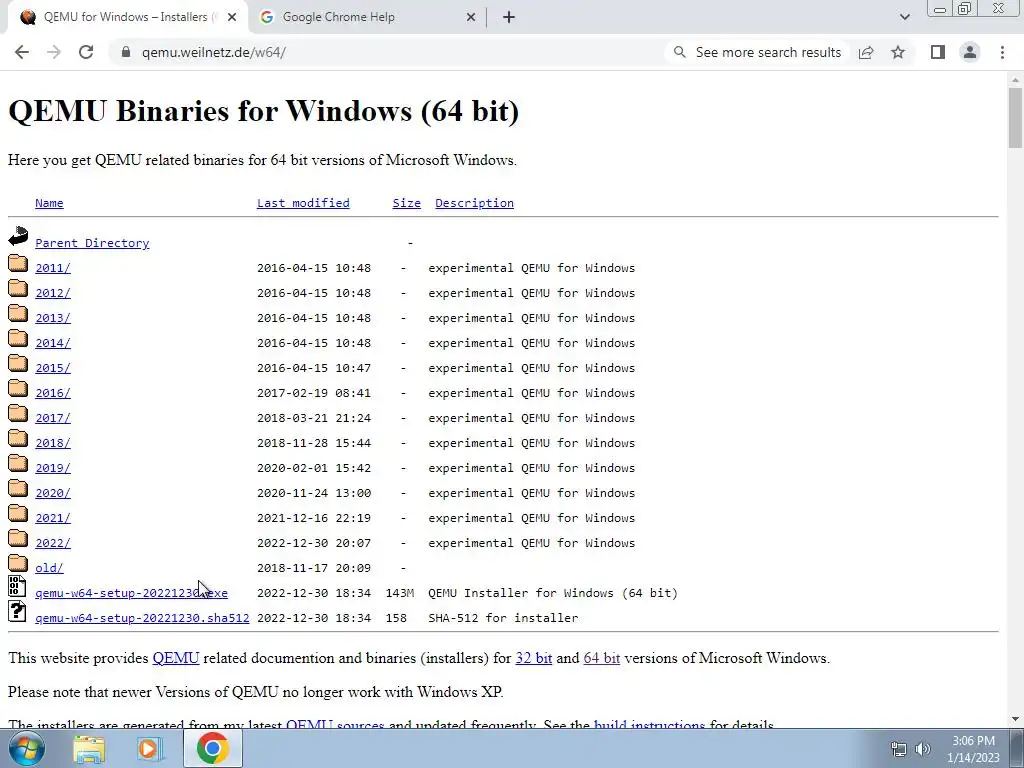1024x768 pixels.
Task: Follow the 64 bit link
Action: (601, 658)
